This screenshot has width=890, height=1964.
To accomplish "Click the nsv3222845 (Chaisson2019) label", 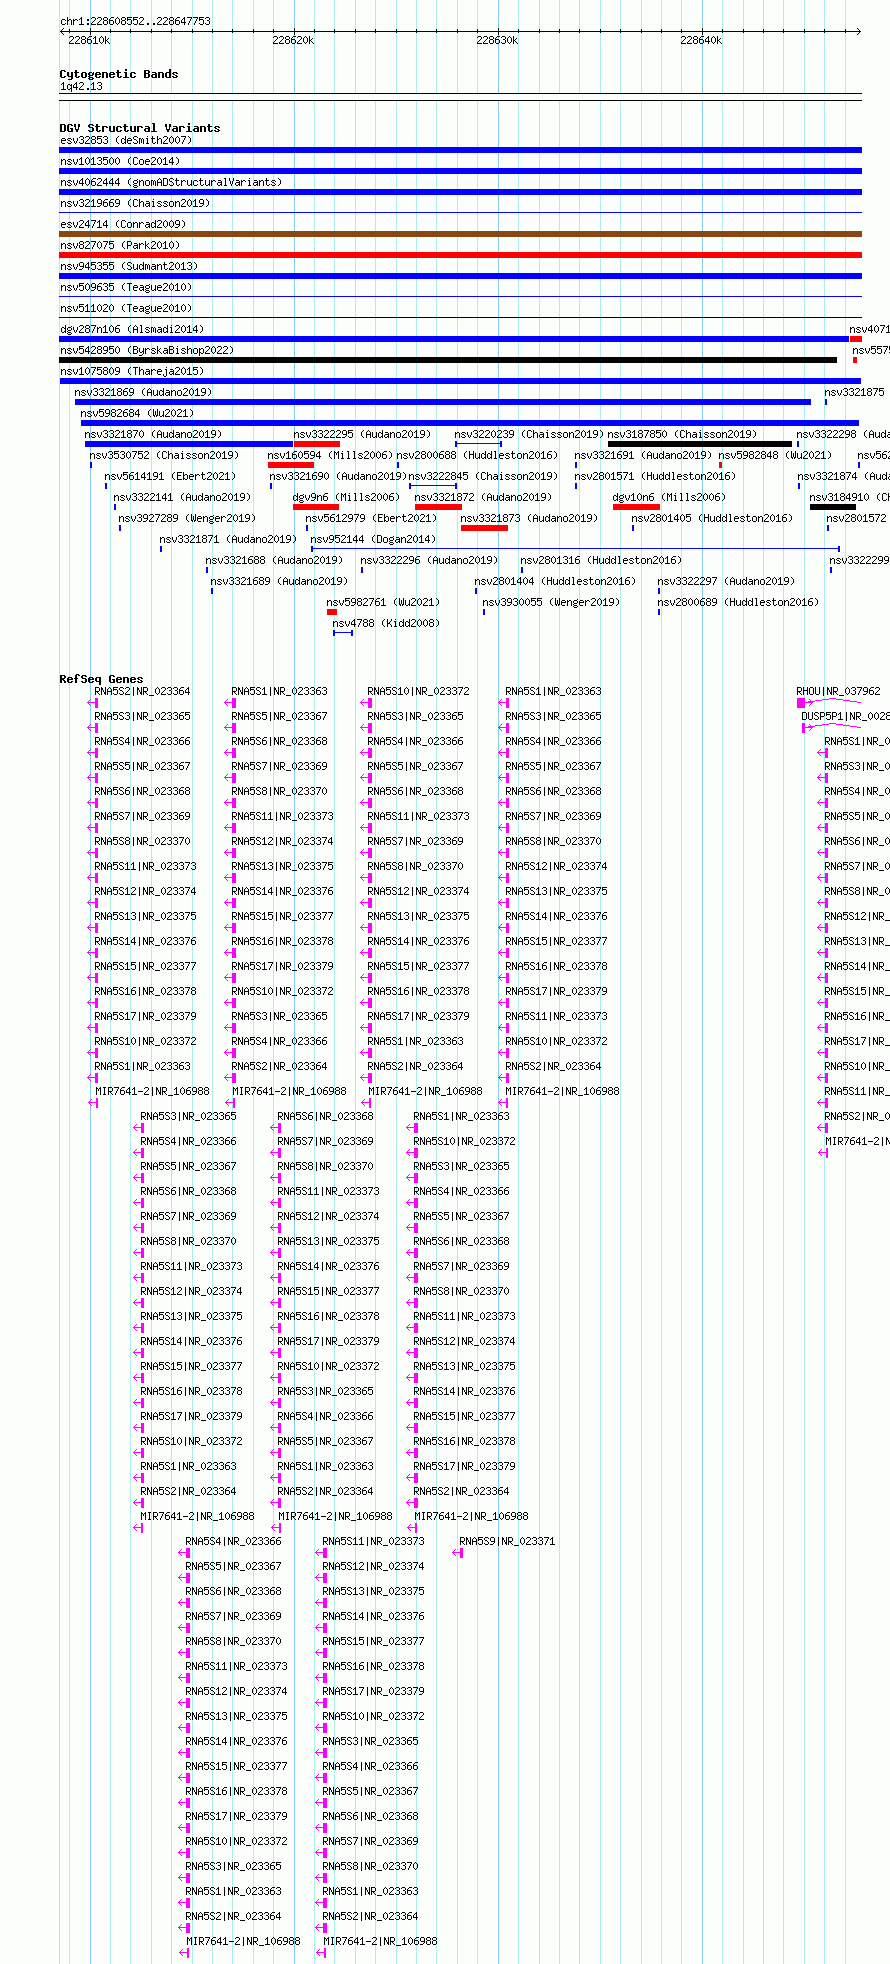I will tap(484, 476).
